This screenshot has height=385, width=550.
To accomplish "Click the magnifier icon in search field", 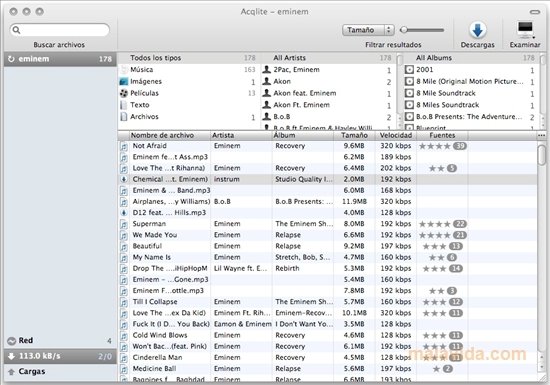I will click(16, 30).
